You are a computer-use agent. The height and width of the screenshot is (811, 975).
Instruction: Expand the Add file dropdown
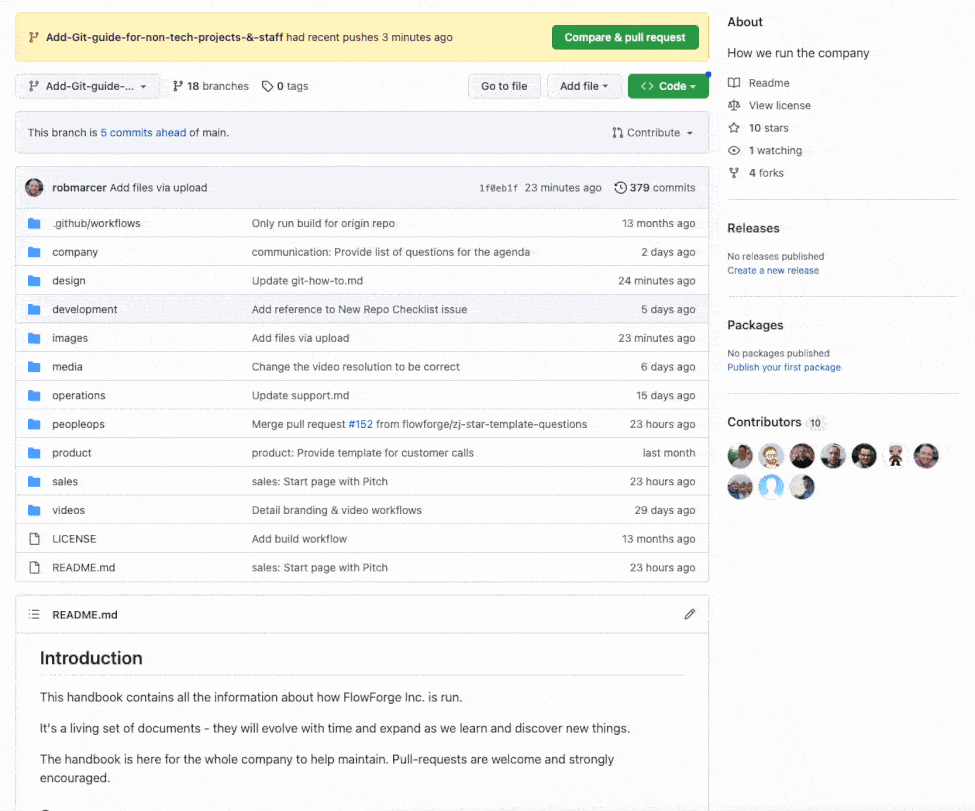tap(584, 86)
